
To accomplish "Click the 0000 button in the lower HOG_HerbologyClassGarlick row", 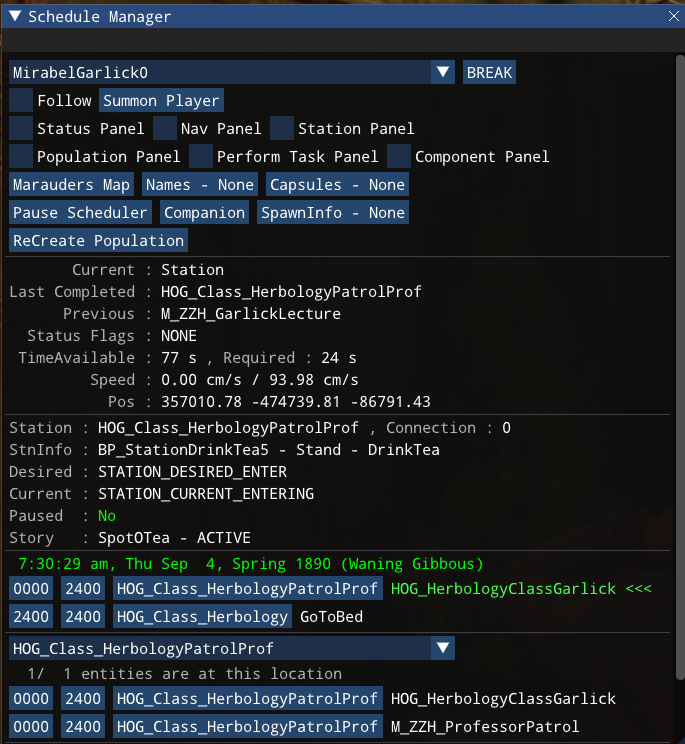I will pos(31,698).
